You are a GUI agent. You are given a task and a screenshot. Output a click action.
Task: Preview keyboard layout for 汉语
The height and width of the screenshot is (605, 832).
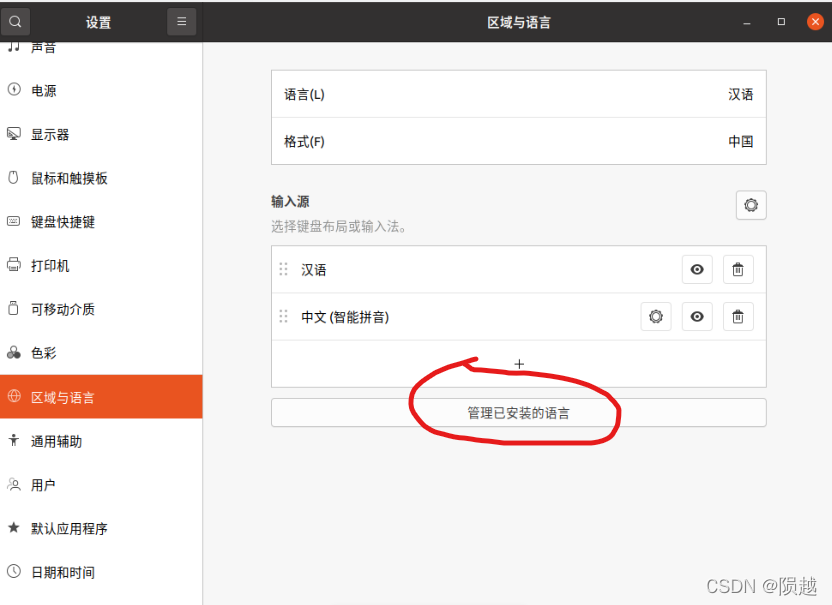click(x=697, y=270)
